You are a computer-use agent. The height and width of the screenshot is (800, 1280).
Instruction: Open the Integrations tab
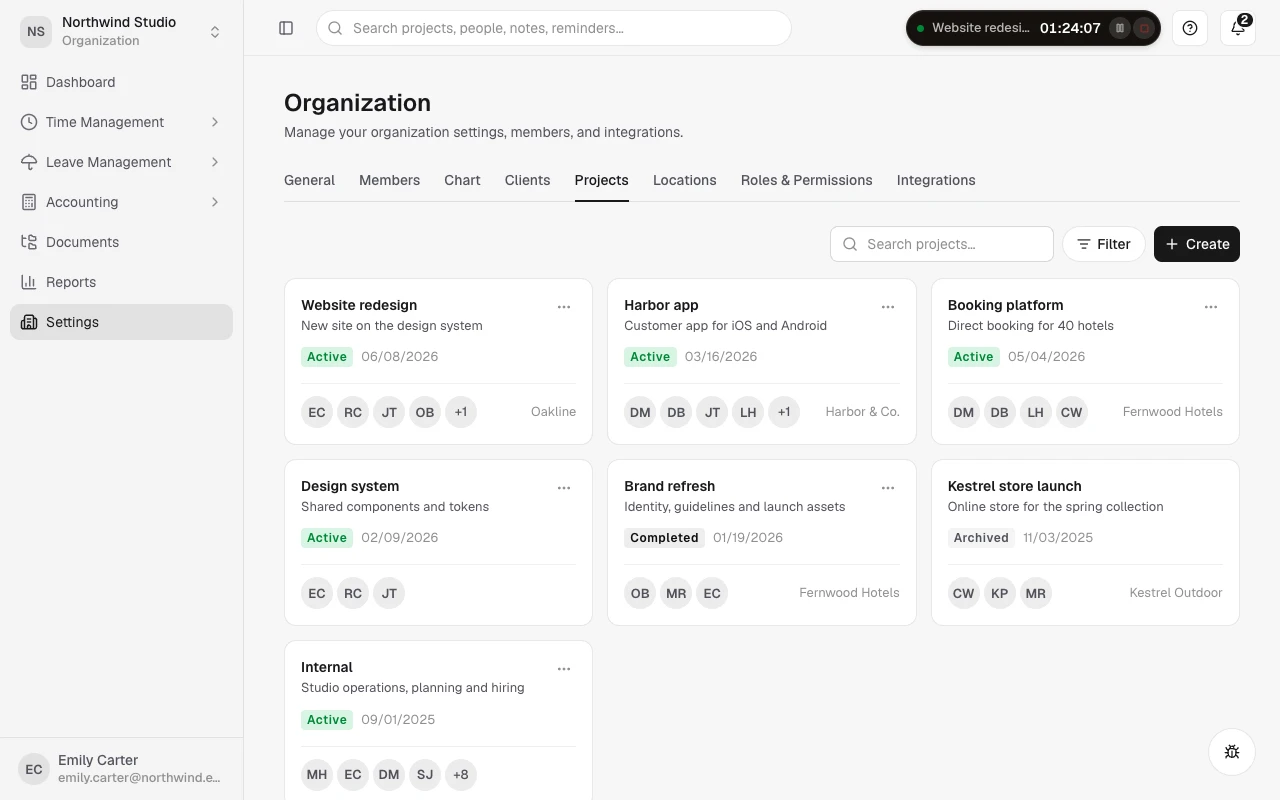click(936, 180)
